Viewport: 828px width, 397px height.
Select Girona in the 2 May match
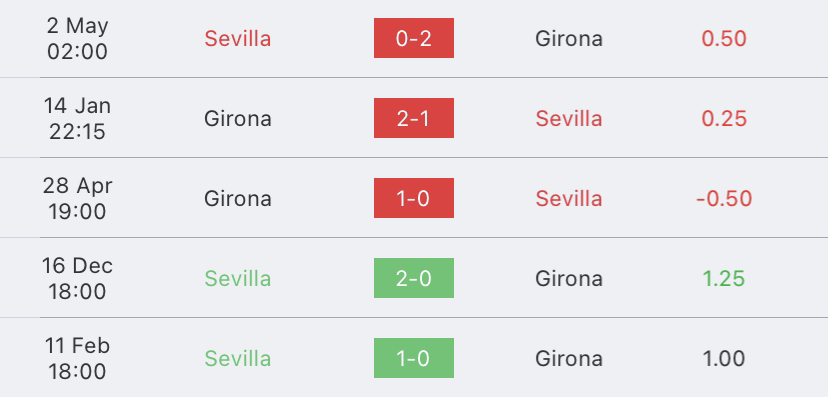pyautogui.click(x=569, y=39)
